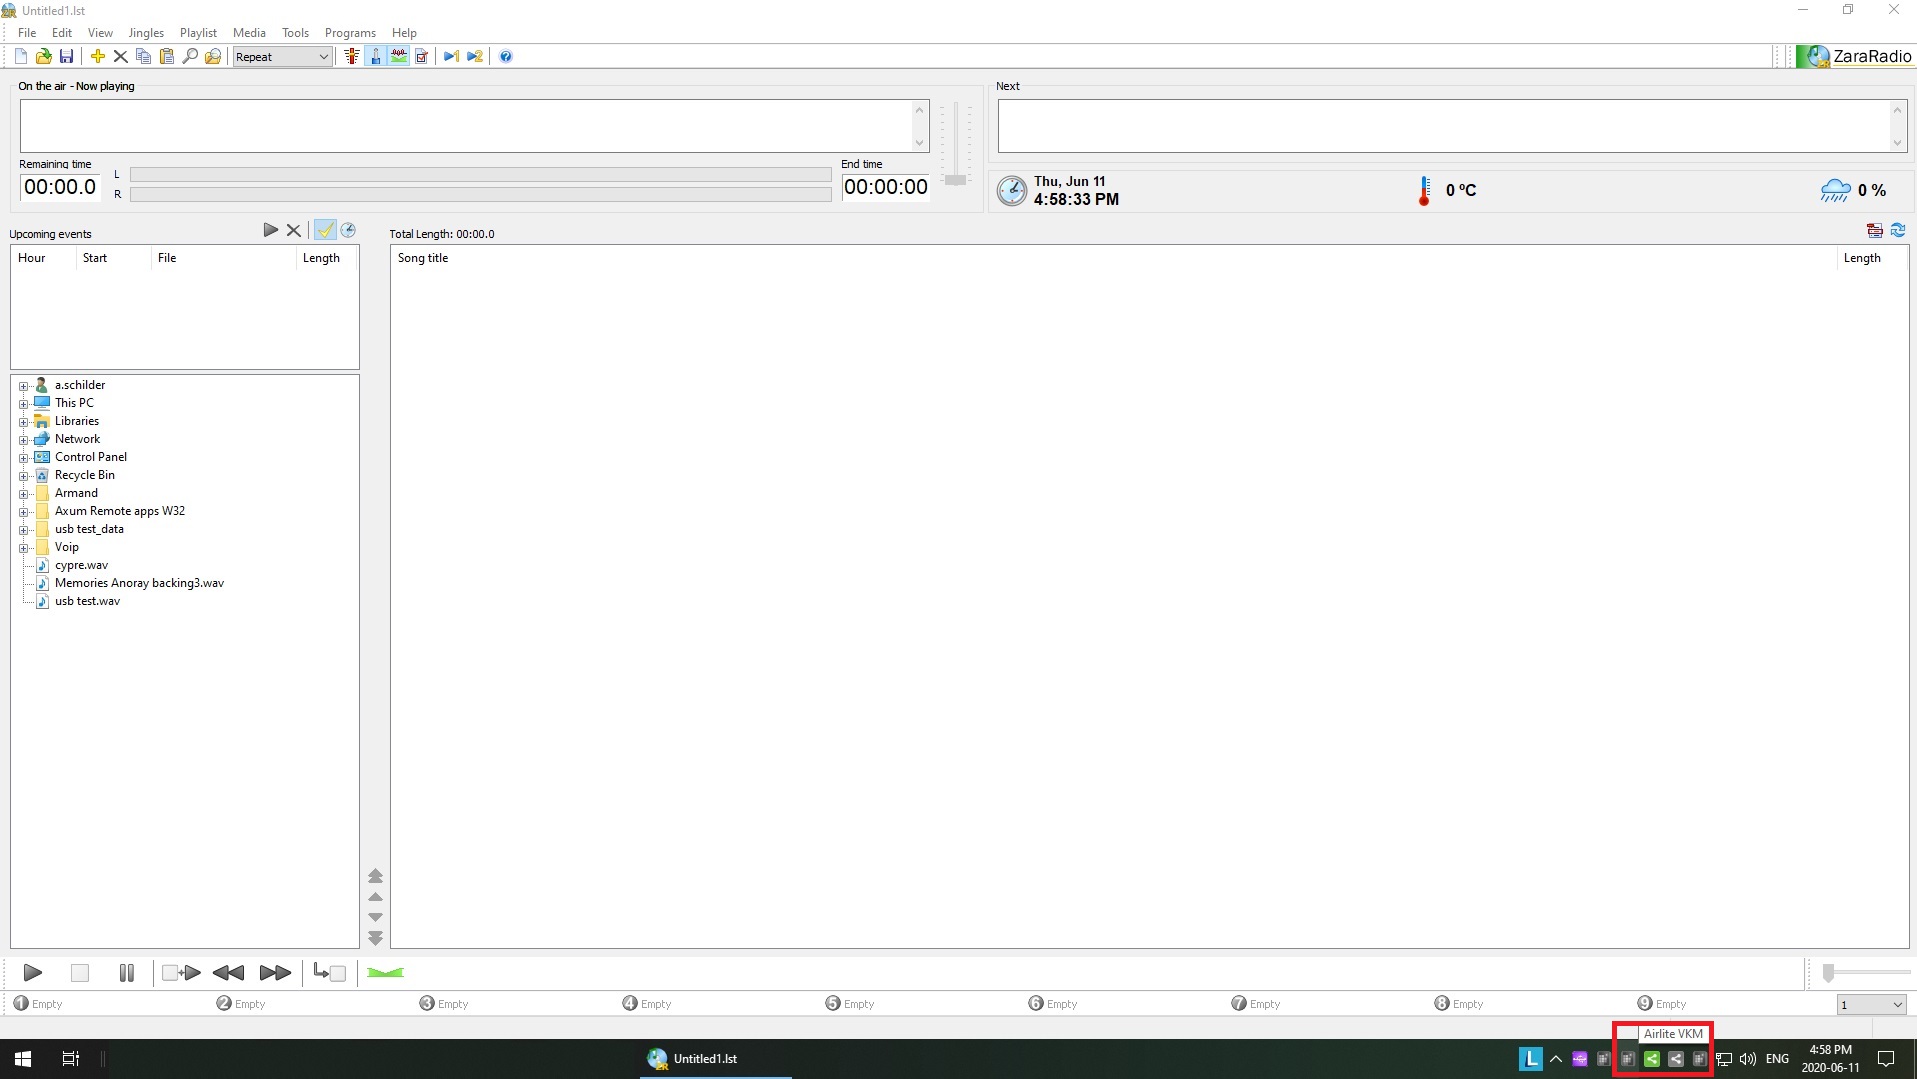Expand the Axum Remote apps W32 folder

23,512
